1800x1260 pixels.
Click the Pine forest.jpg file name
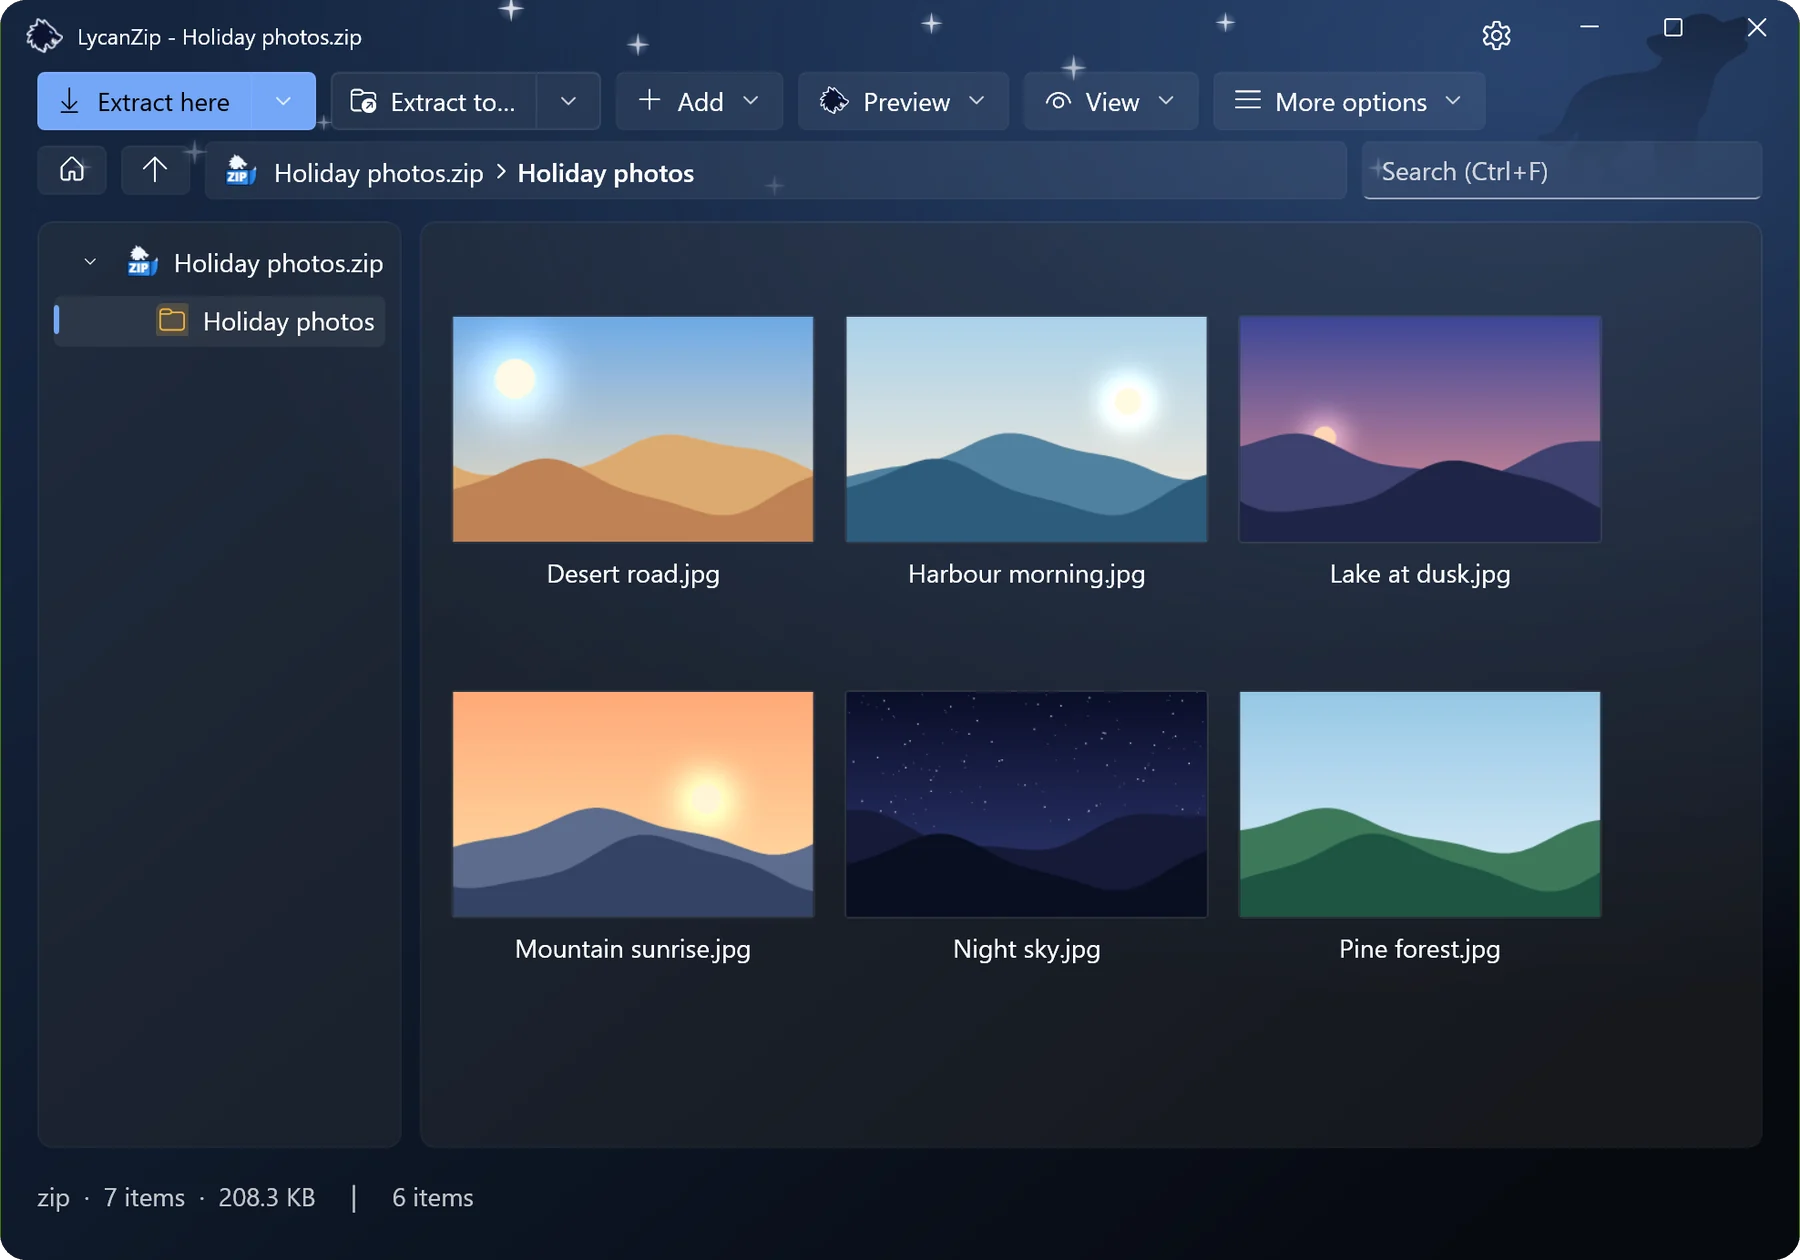point(1420,949)
